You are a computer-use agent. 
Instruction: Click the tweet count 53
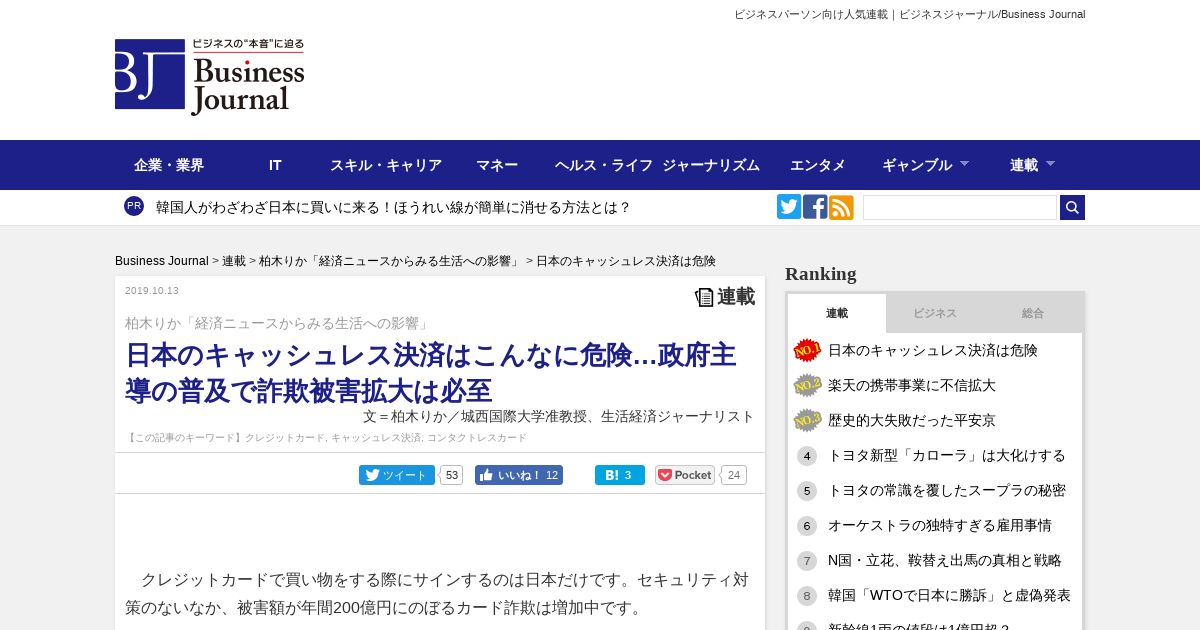tap(452, 475)
